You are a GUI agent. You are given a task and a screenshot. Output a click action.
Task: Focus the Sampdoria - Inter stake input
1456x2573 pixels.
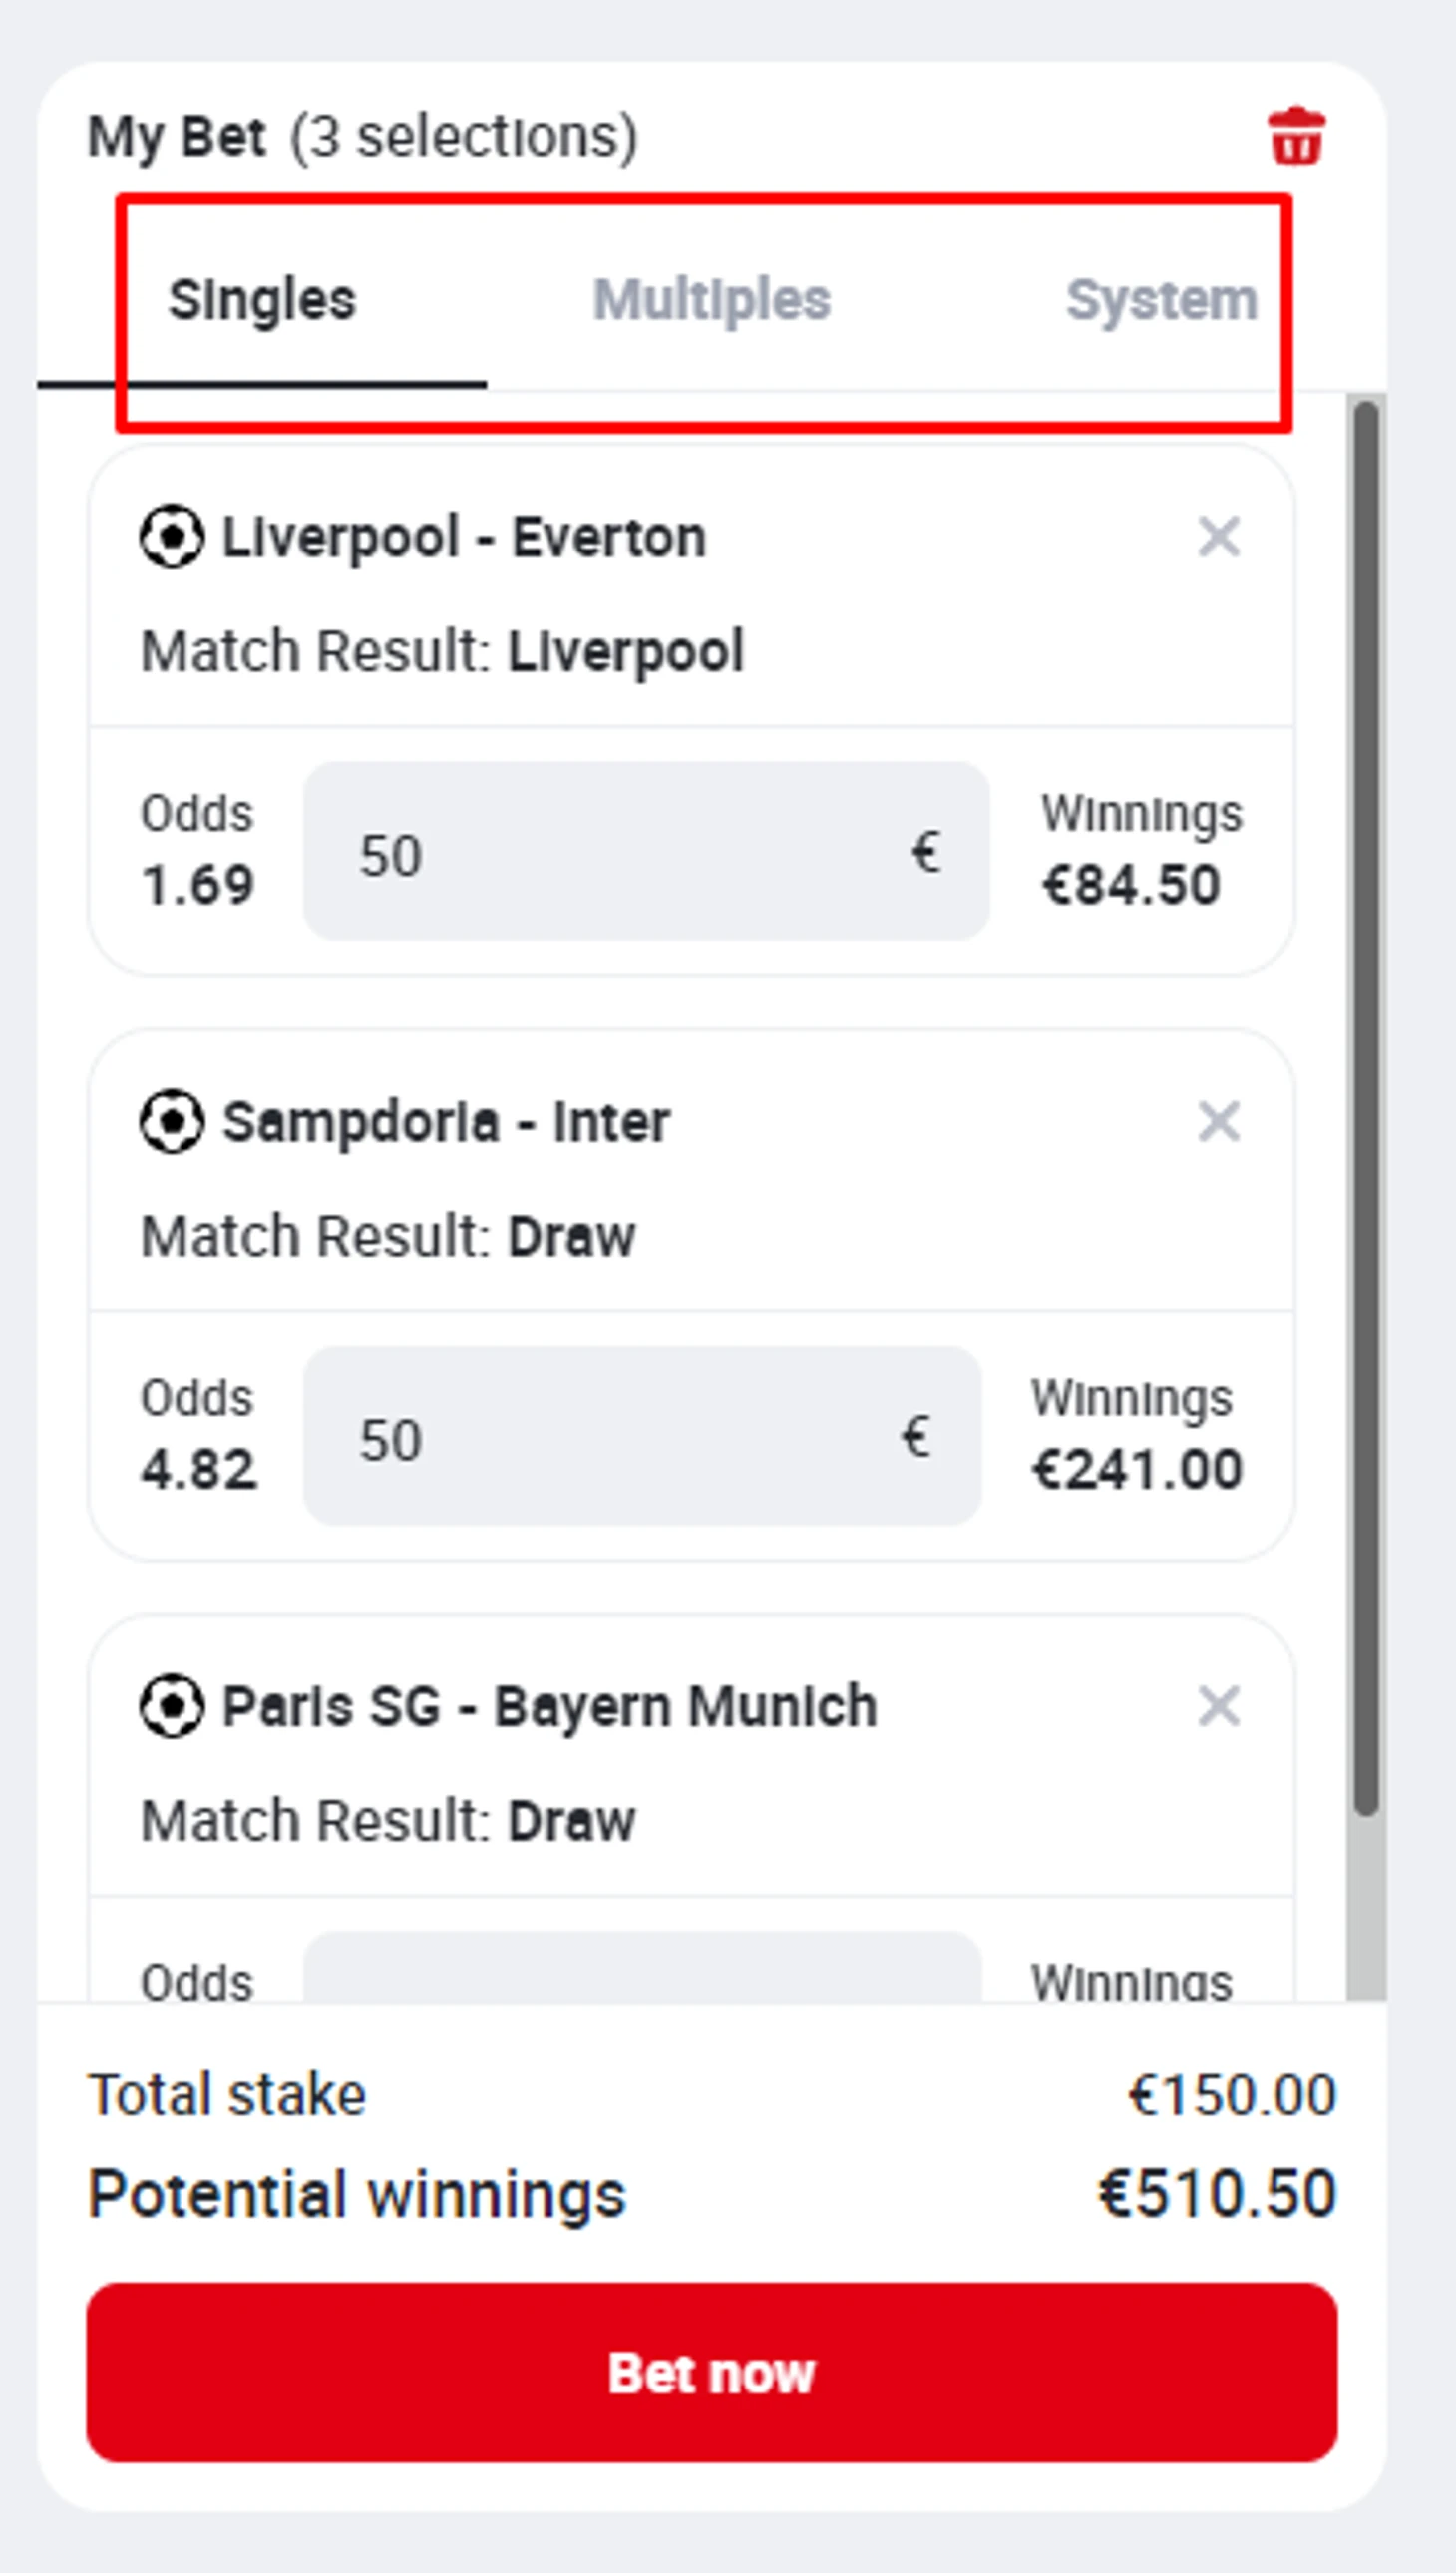coord(642,1436)
